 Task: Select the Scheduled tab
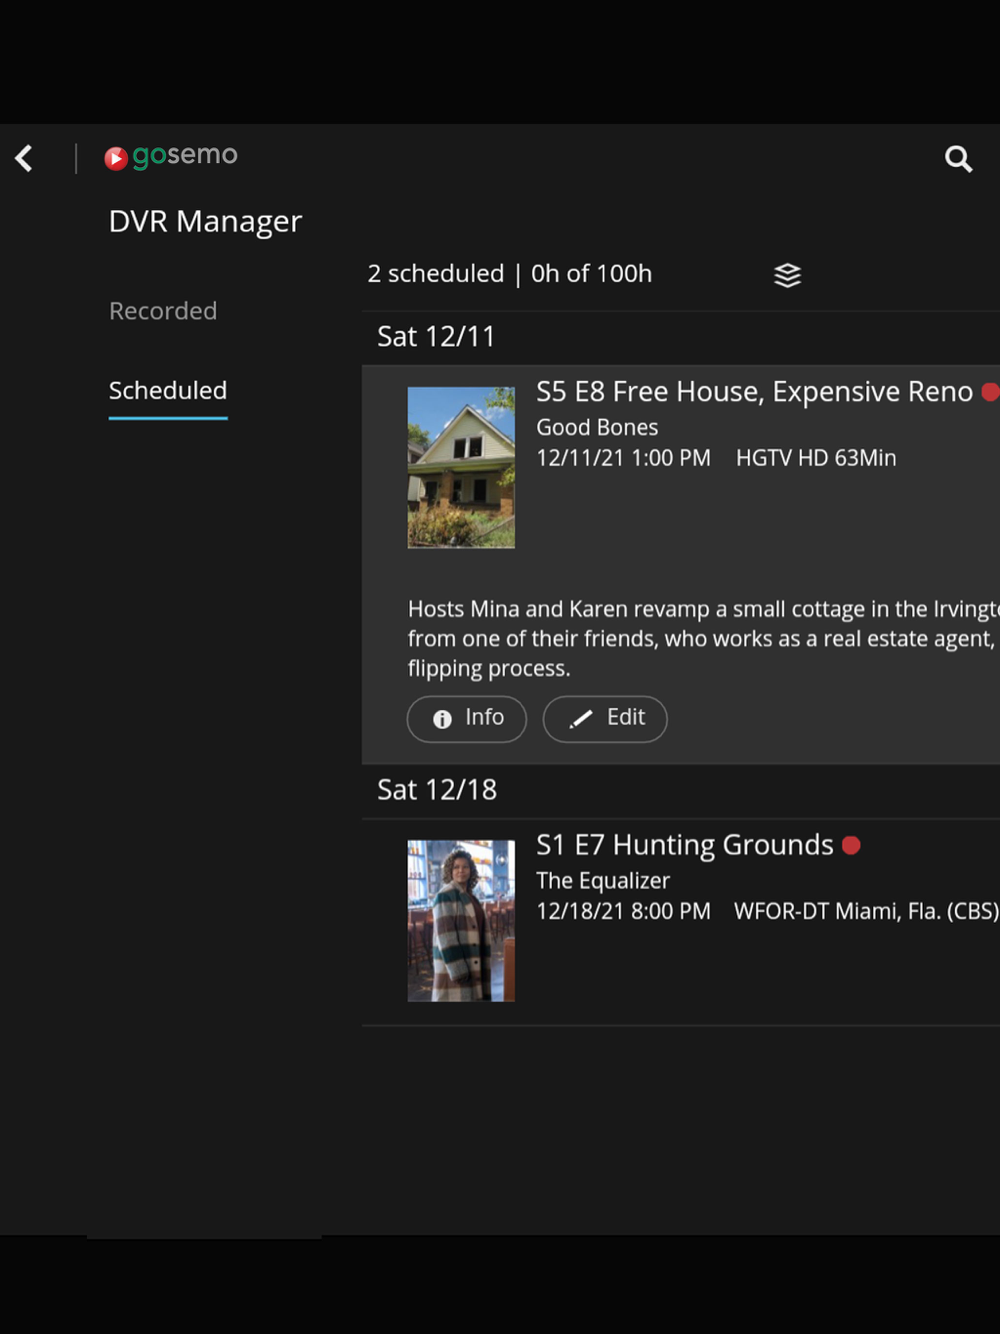point(168,391)
